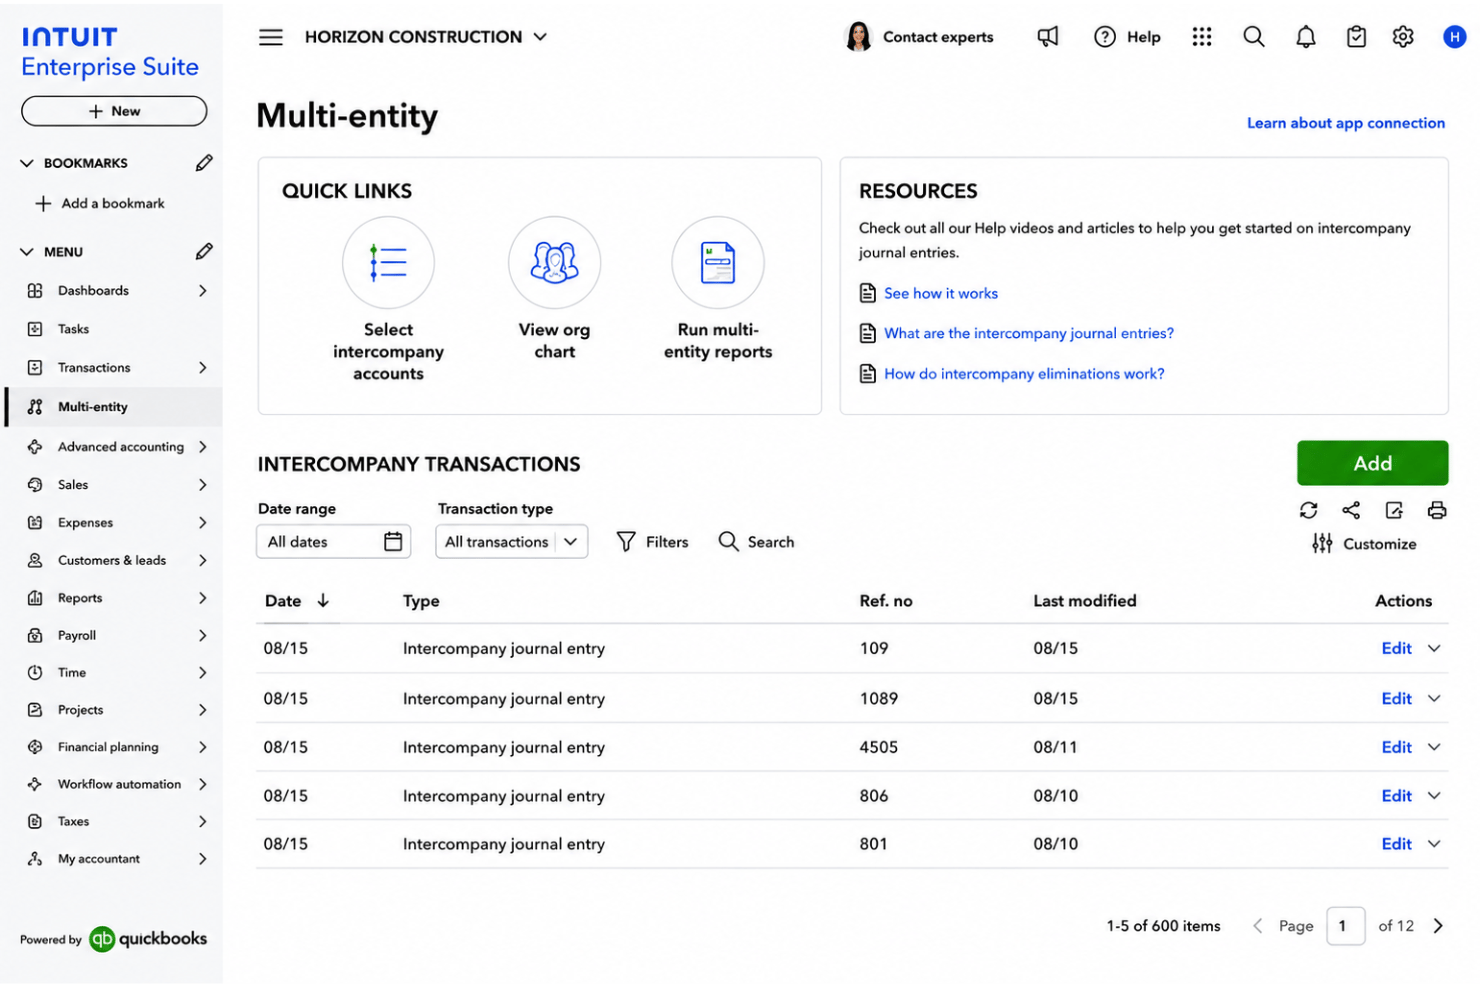Expand Transactions submenu
Viewport: 1480px width, 987px height.
[x=203, y=368]
